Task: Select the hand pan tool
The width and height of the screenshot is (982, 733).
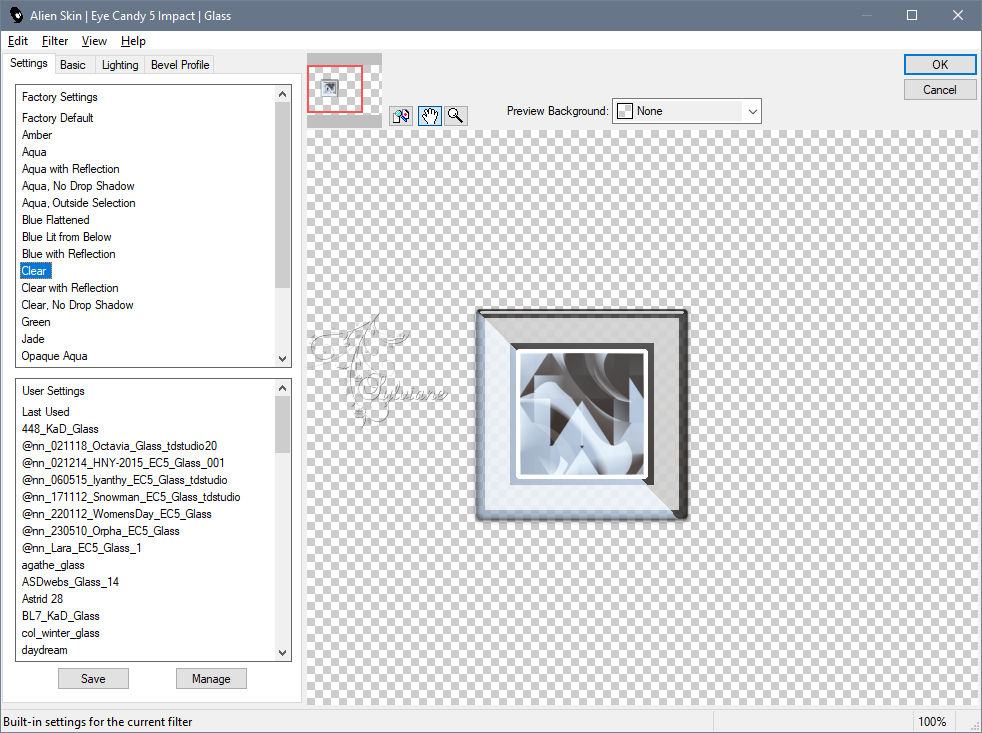Action: [430, 116]
